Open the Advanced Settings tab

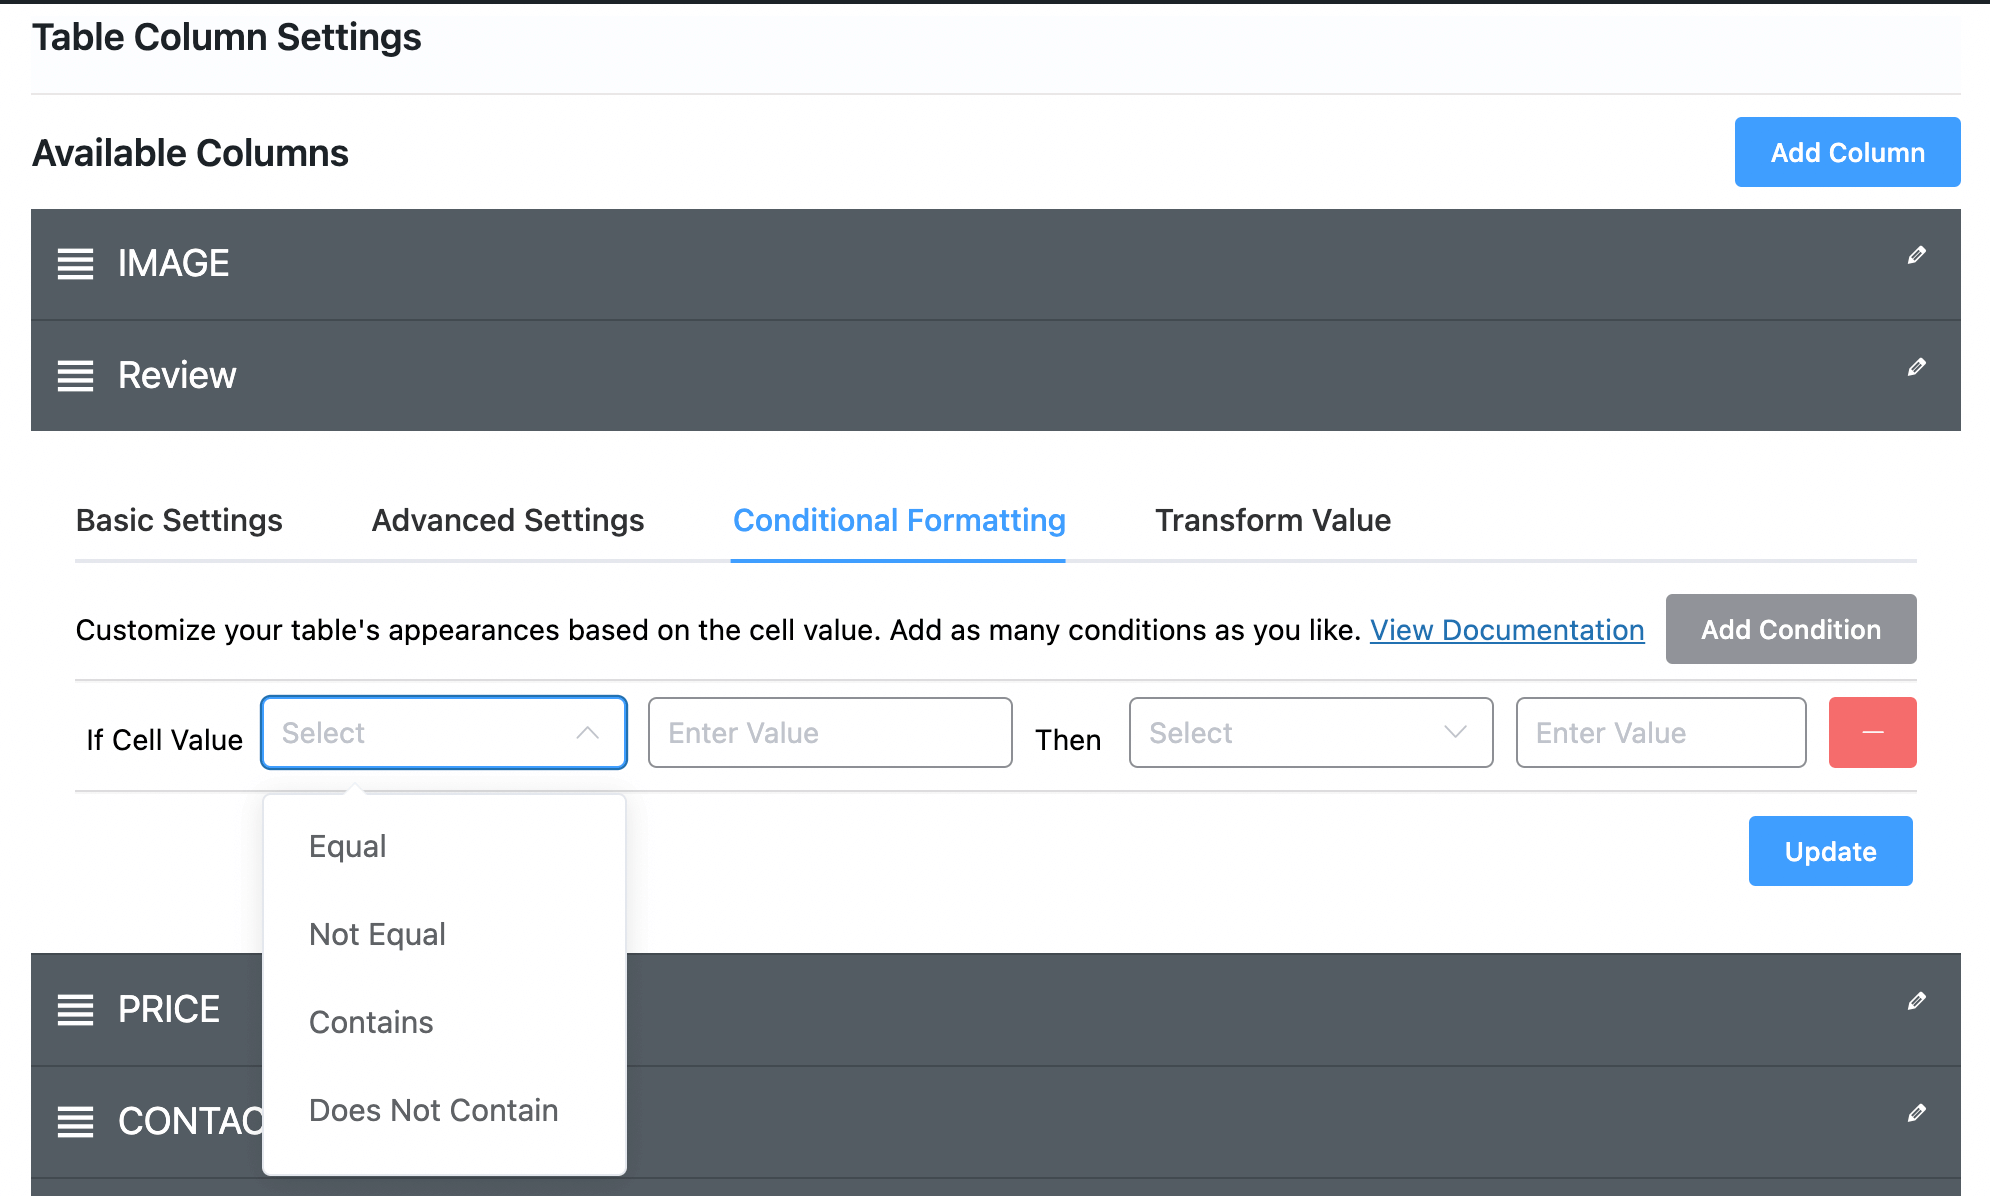pos(507,520)
